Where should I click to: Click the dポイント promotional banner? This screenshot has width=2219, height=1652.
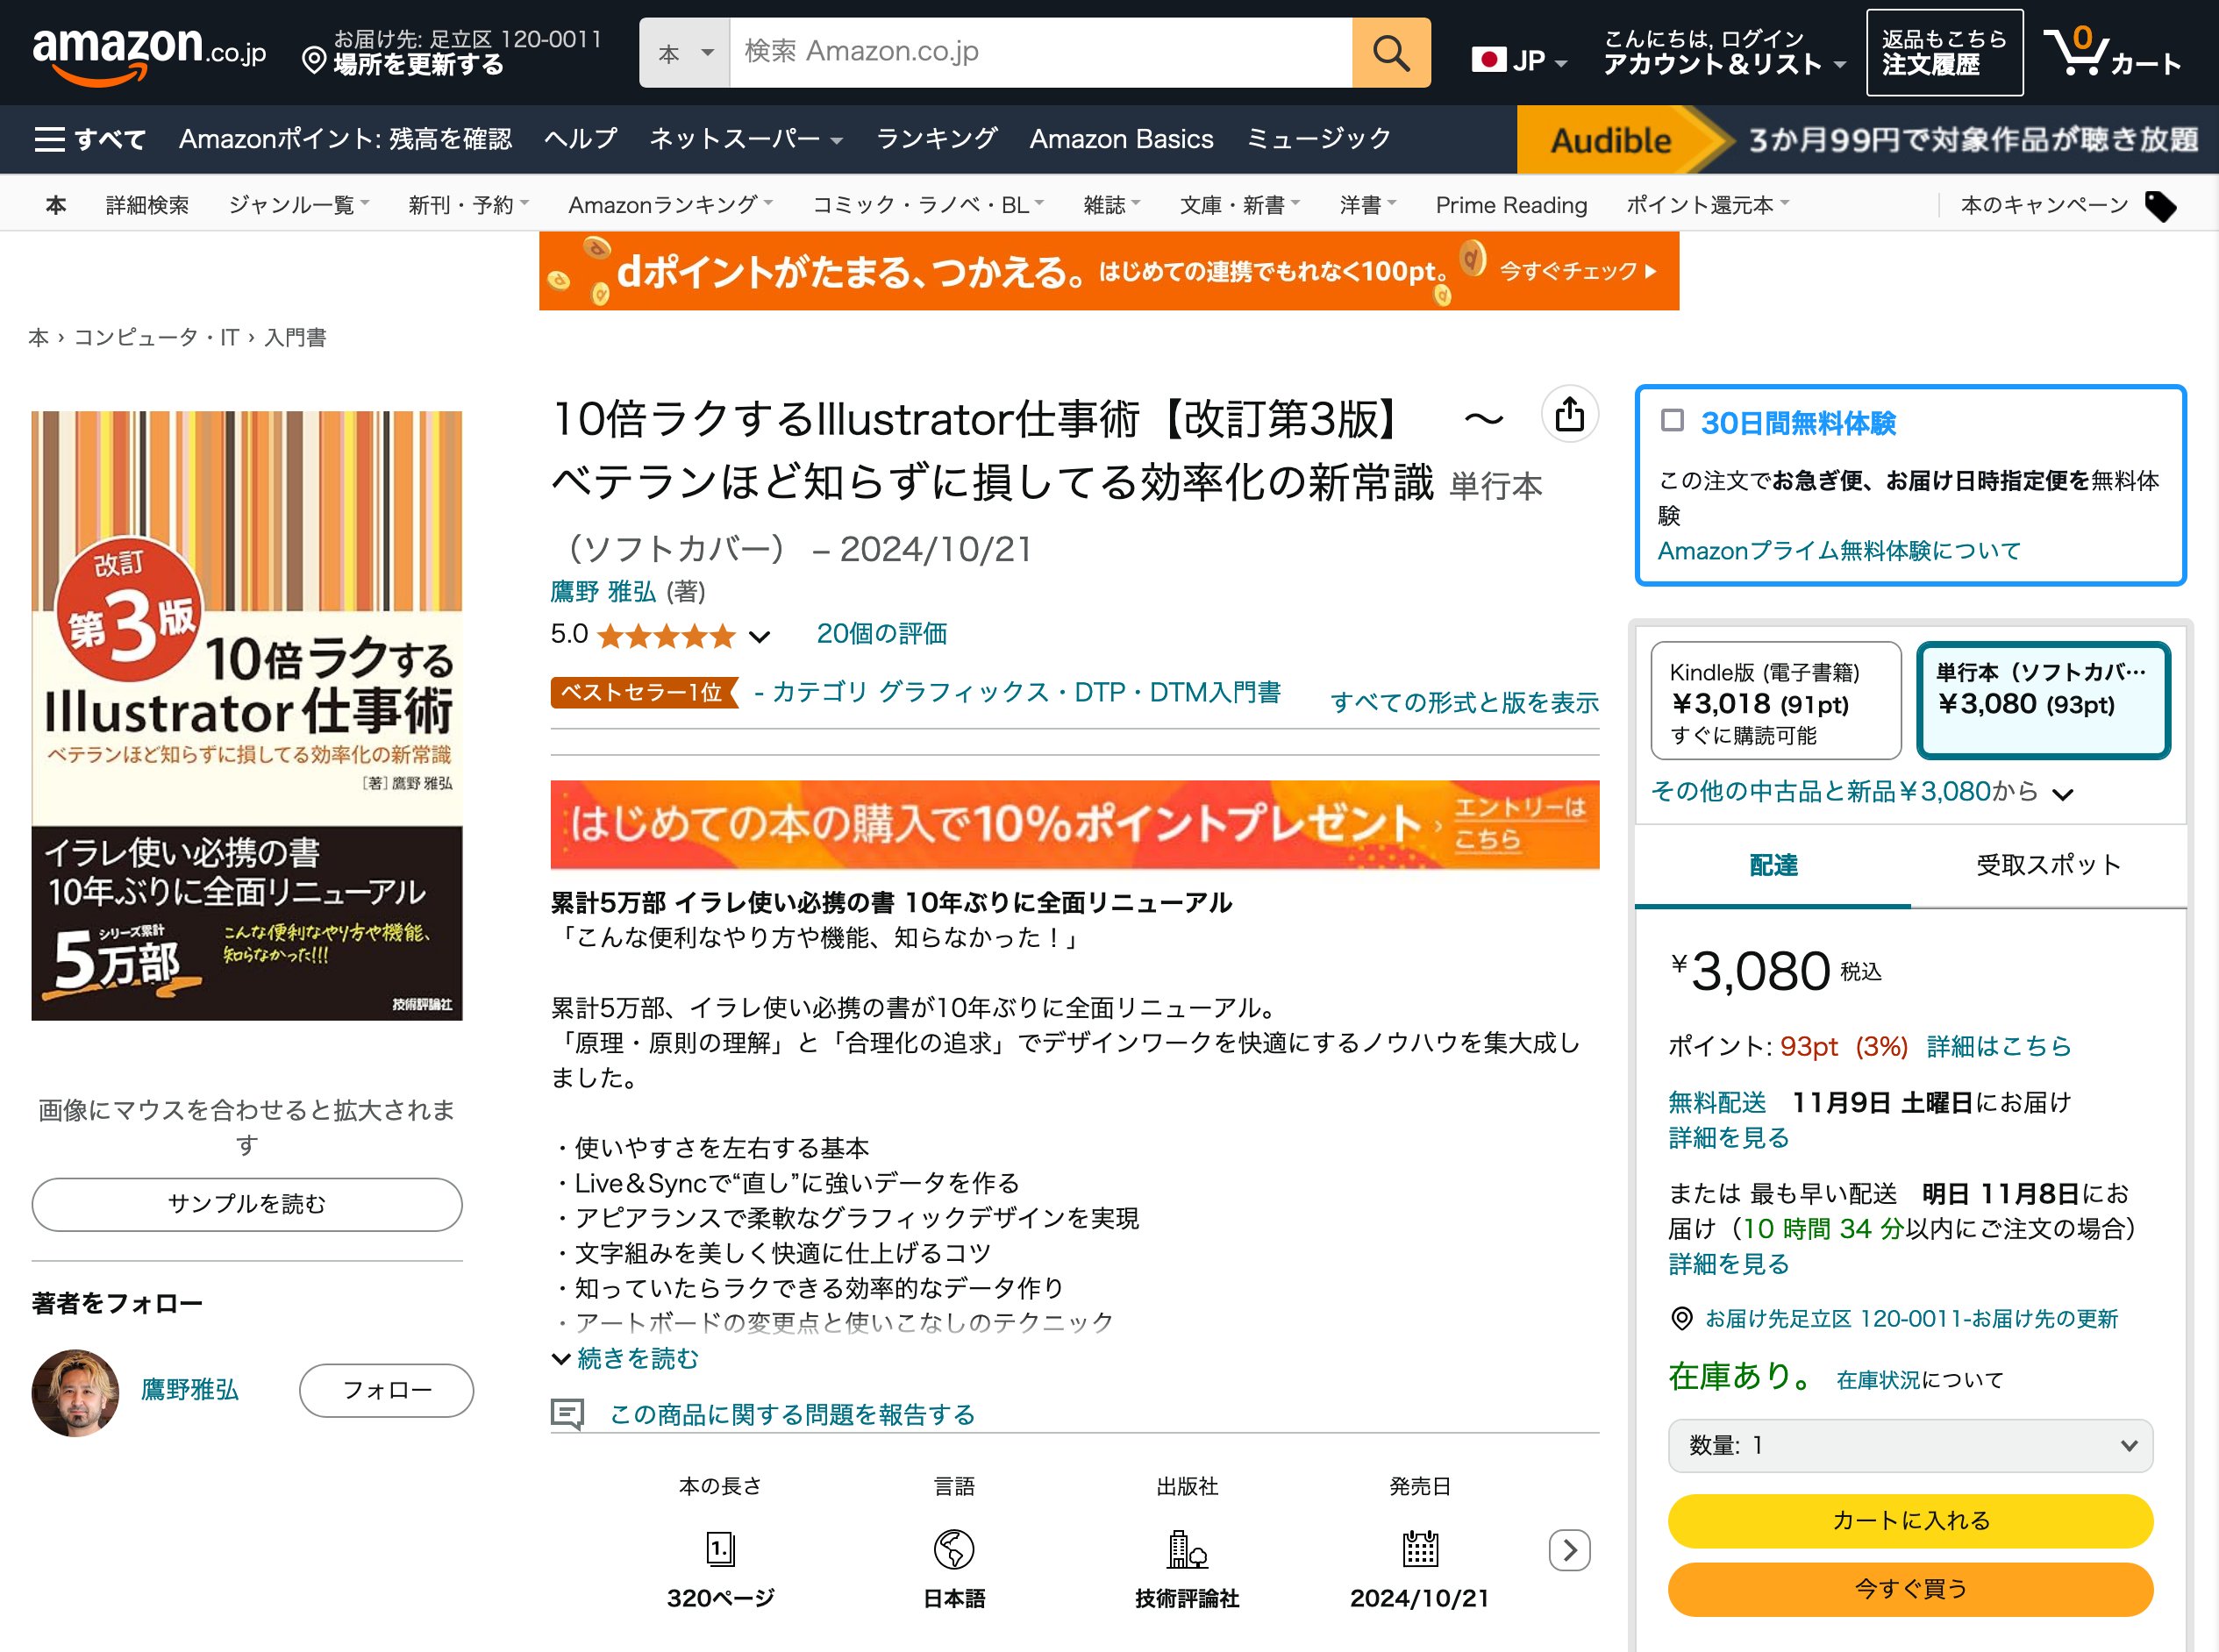pos(1109,271)
